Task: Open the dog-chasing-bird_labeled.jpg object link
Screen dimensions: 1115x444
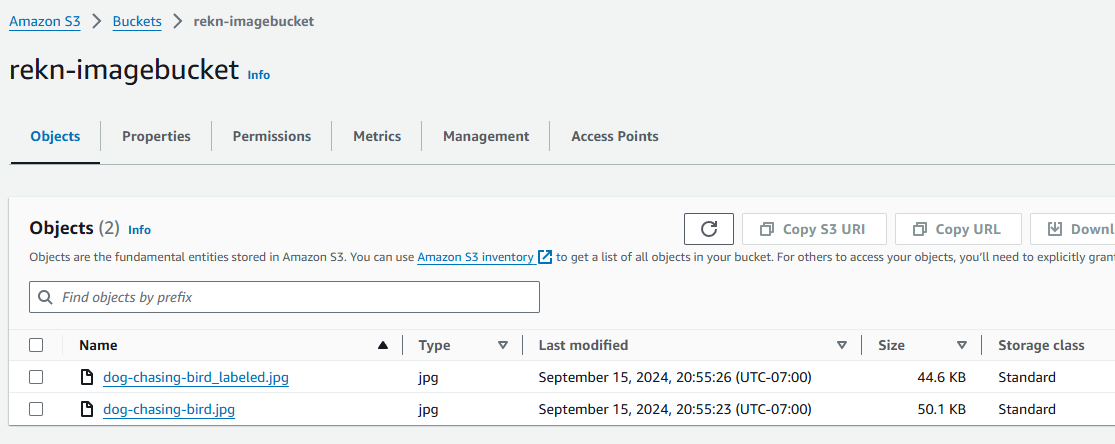Action: tap(196, 377)
